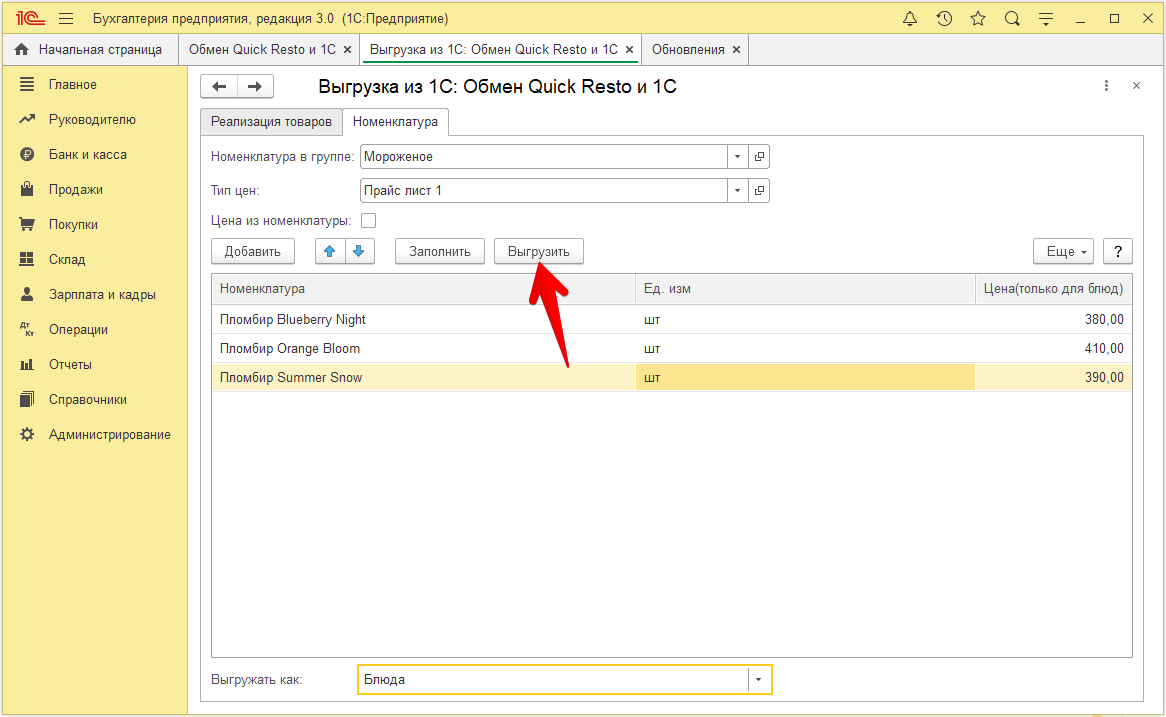Switch to the Обновления tab
This screenshot has width=1166, height=717.
(689, 50)
